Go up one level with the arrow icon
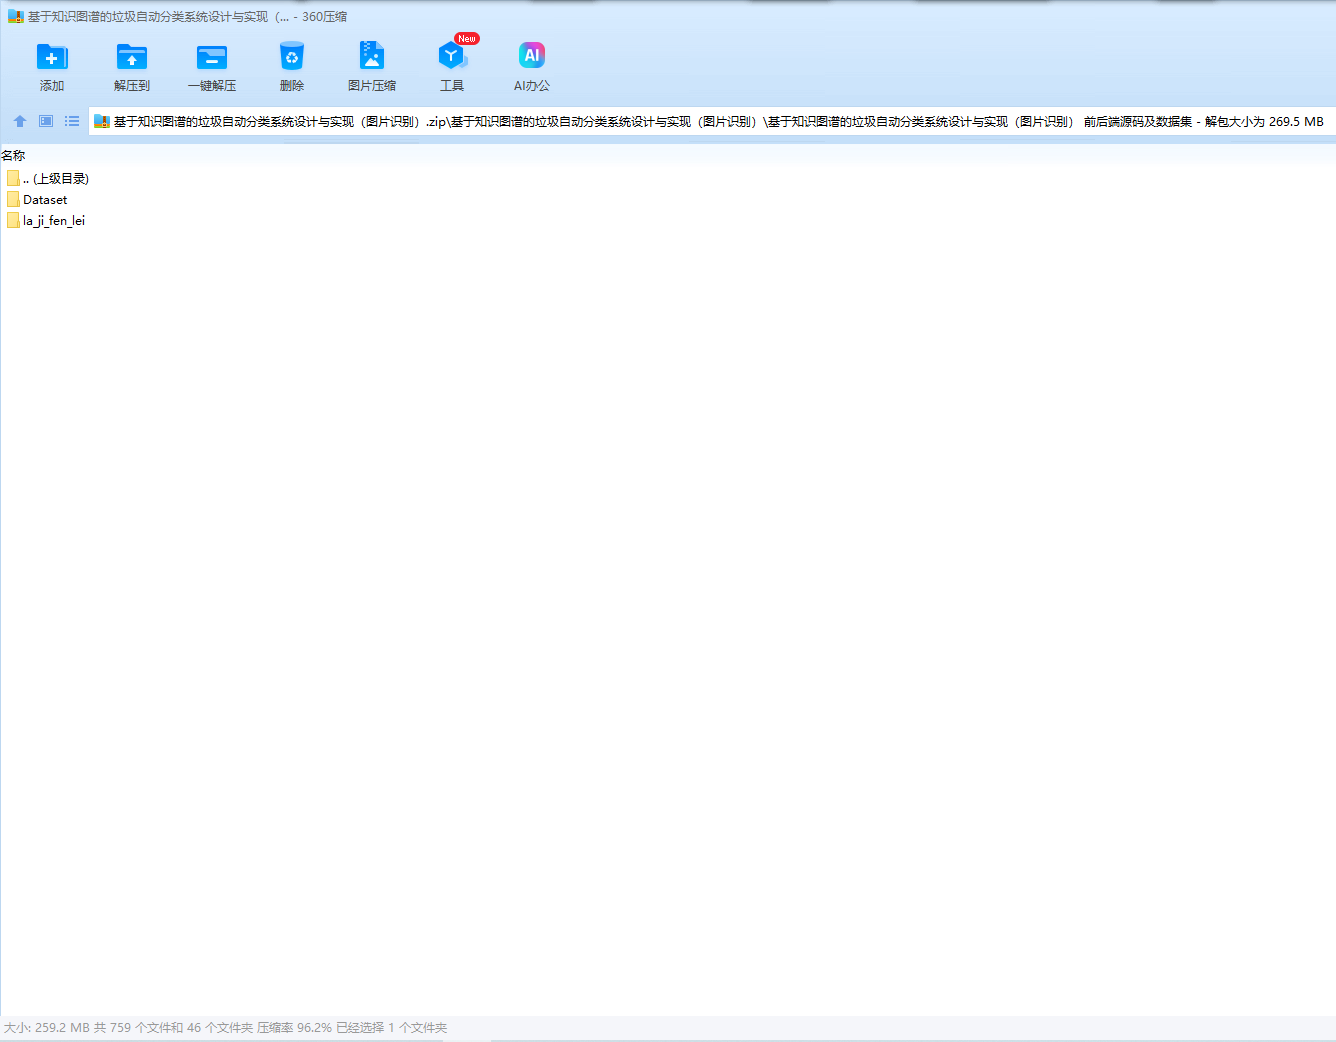This screenshot has height=1042, width=1336. [20, 121]
